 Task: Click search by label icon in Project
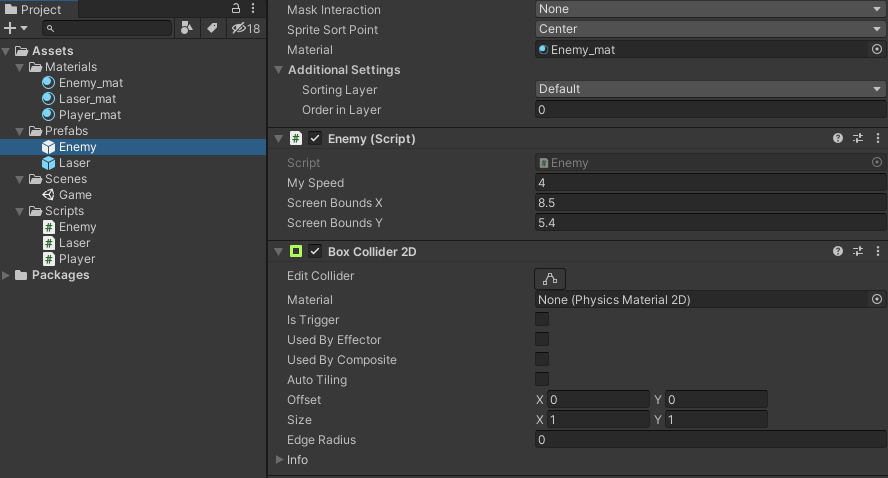(x=212, y=29)
